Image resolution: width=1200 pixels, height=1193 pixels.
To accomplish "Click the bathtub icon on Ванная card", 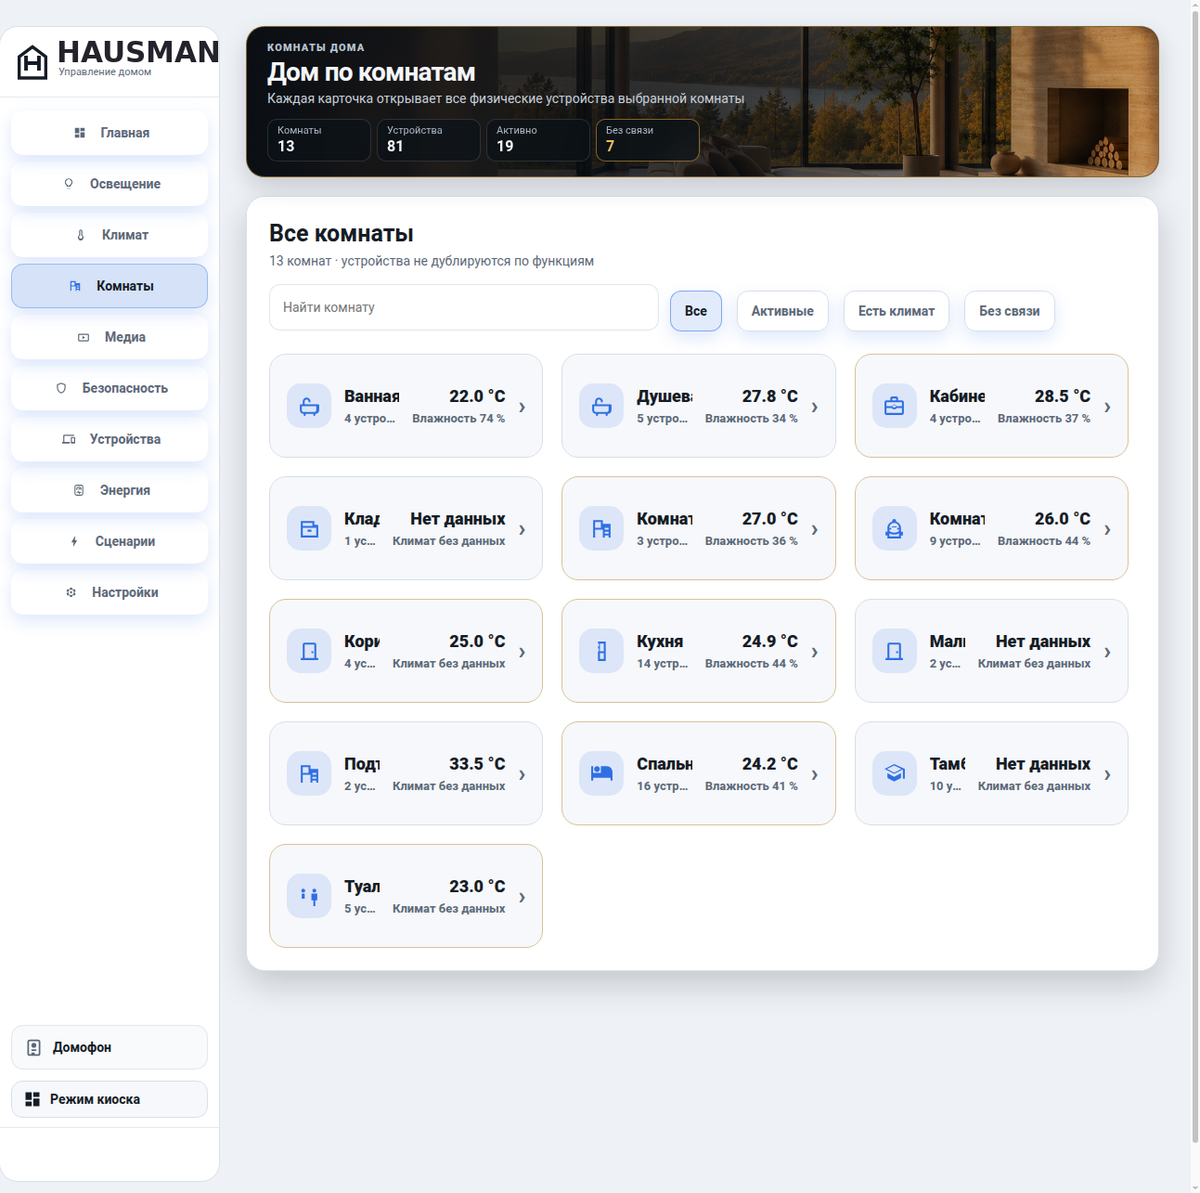I will click(309, 407).
